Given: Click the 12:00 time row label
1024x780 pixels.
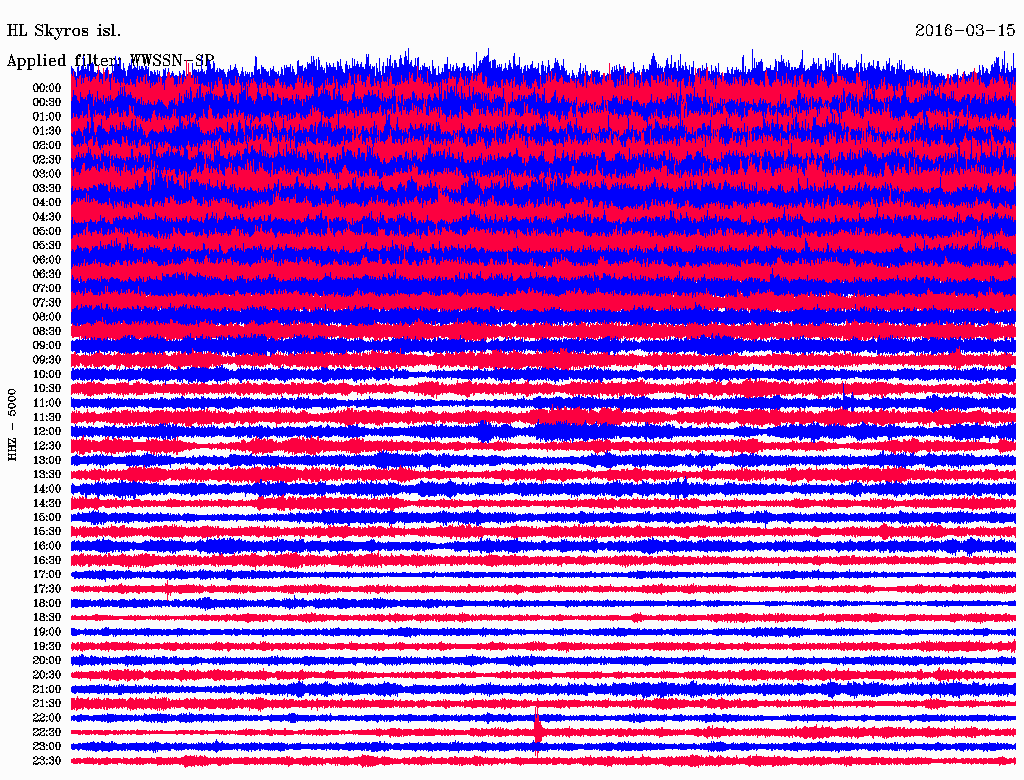Looking at the screenshot, I should pos(47,431).
